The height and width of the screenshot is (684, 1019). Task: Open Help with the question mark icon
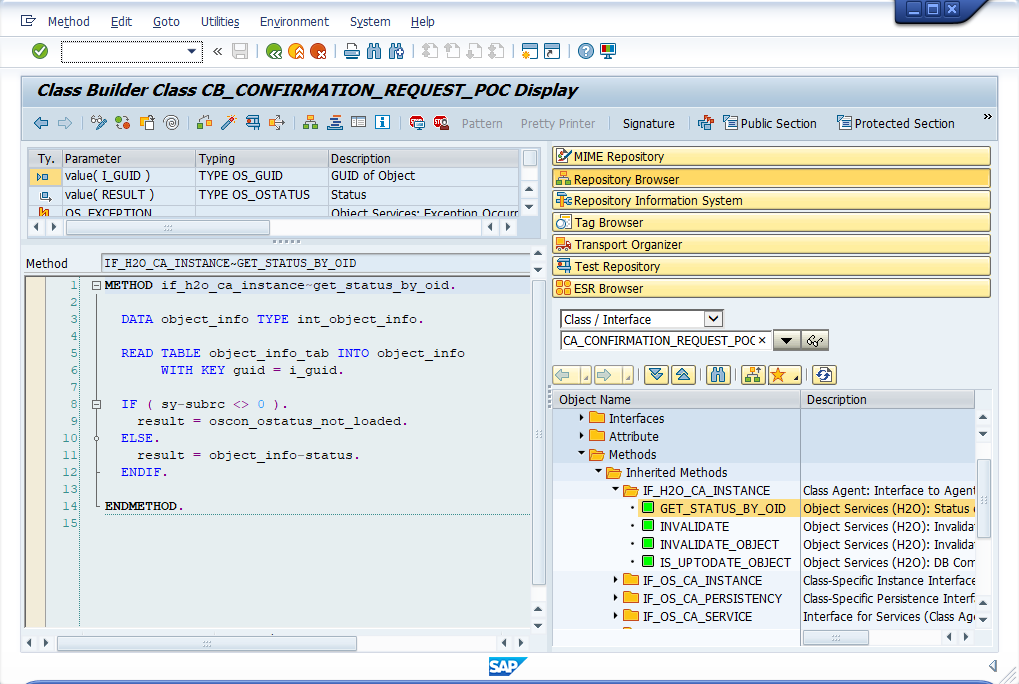(586, 51)
